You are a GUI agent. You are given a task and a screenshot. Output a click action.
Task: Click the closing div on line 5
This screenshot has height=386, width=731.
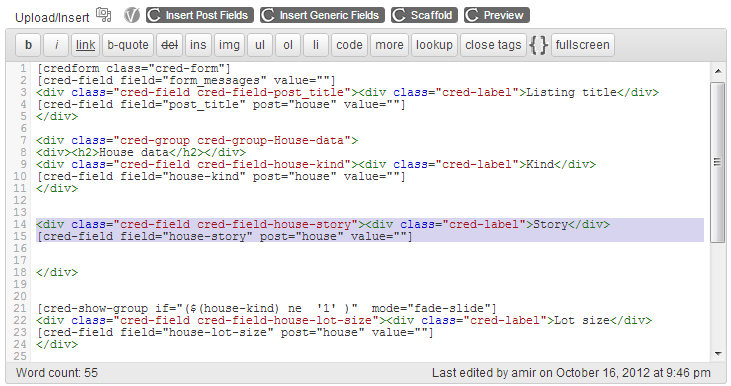tap(57, 117)
